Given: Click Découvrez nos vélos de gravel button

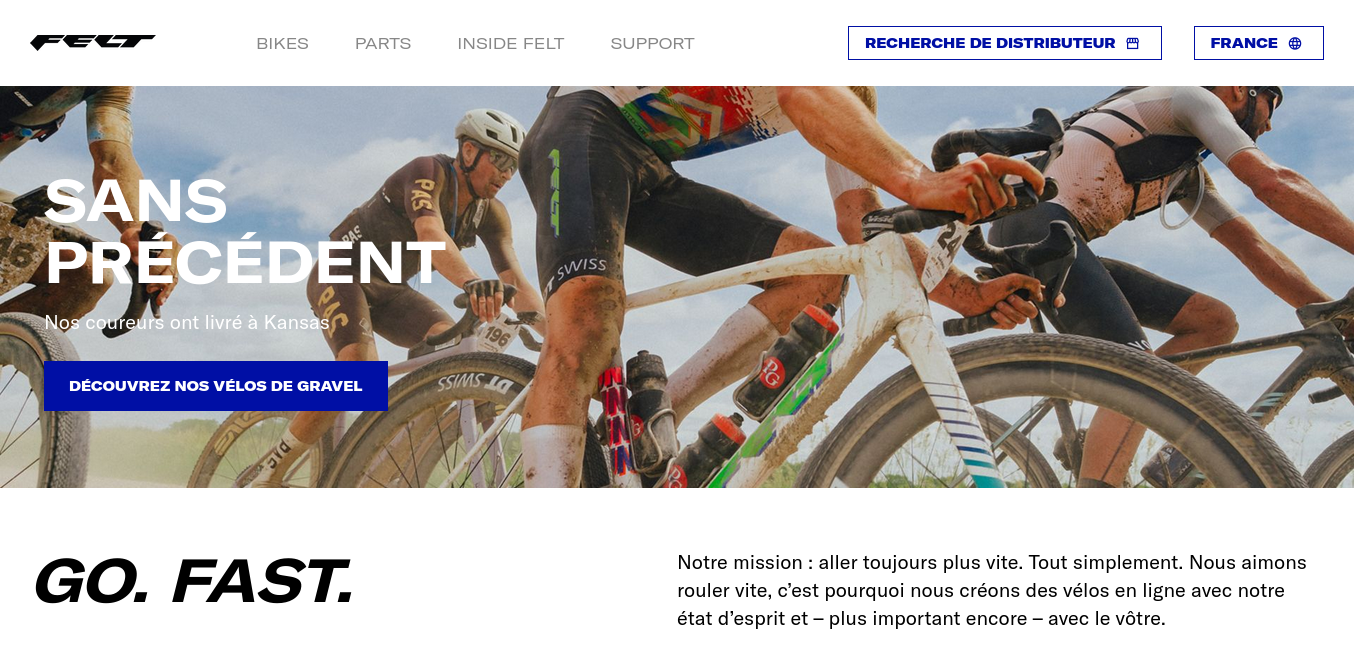Looking at the screenshot, I should [x=216, y=386].
